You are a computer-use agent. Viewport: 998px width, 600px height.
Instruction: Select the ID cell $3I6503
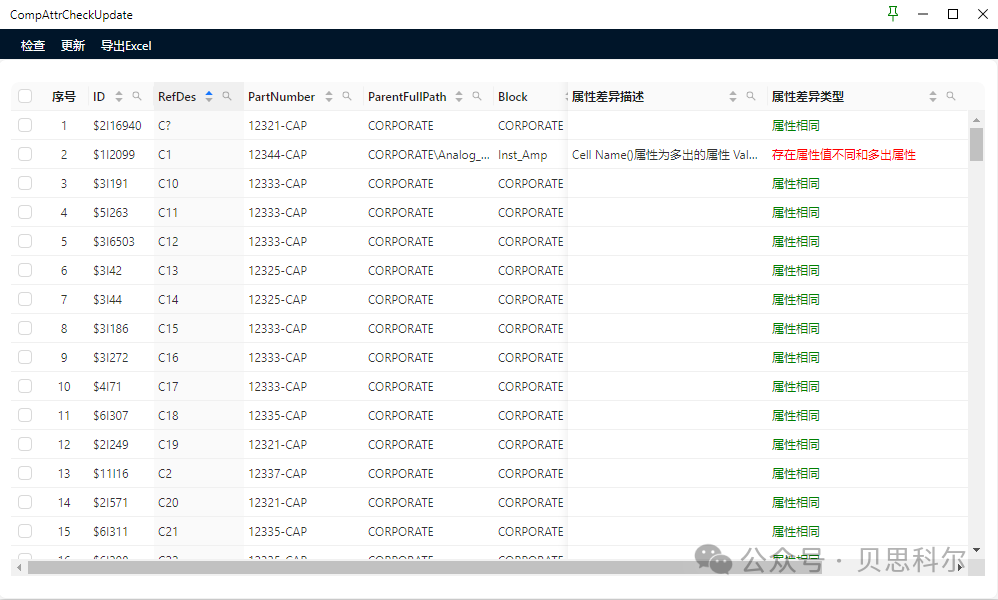[x=114, y=242]
